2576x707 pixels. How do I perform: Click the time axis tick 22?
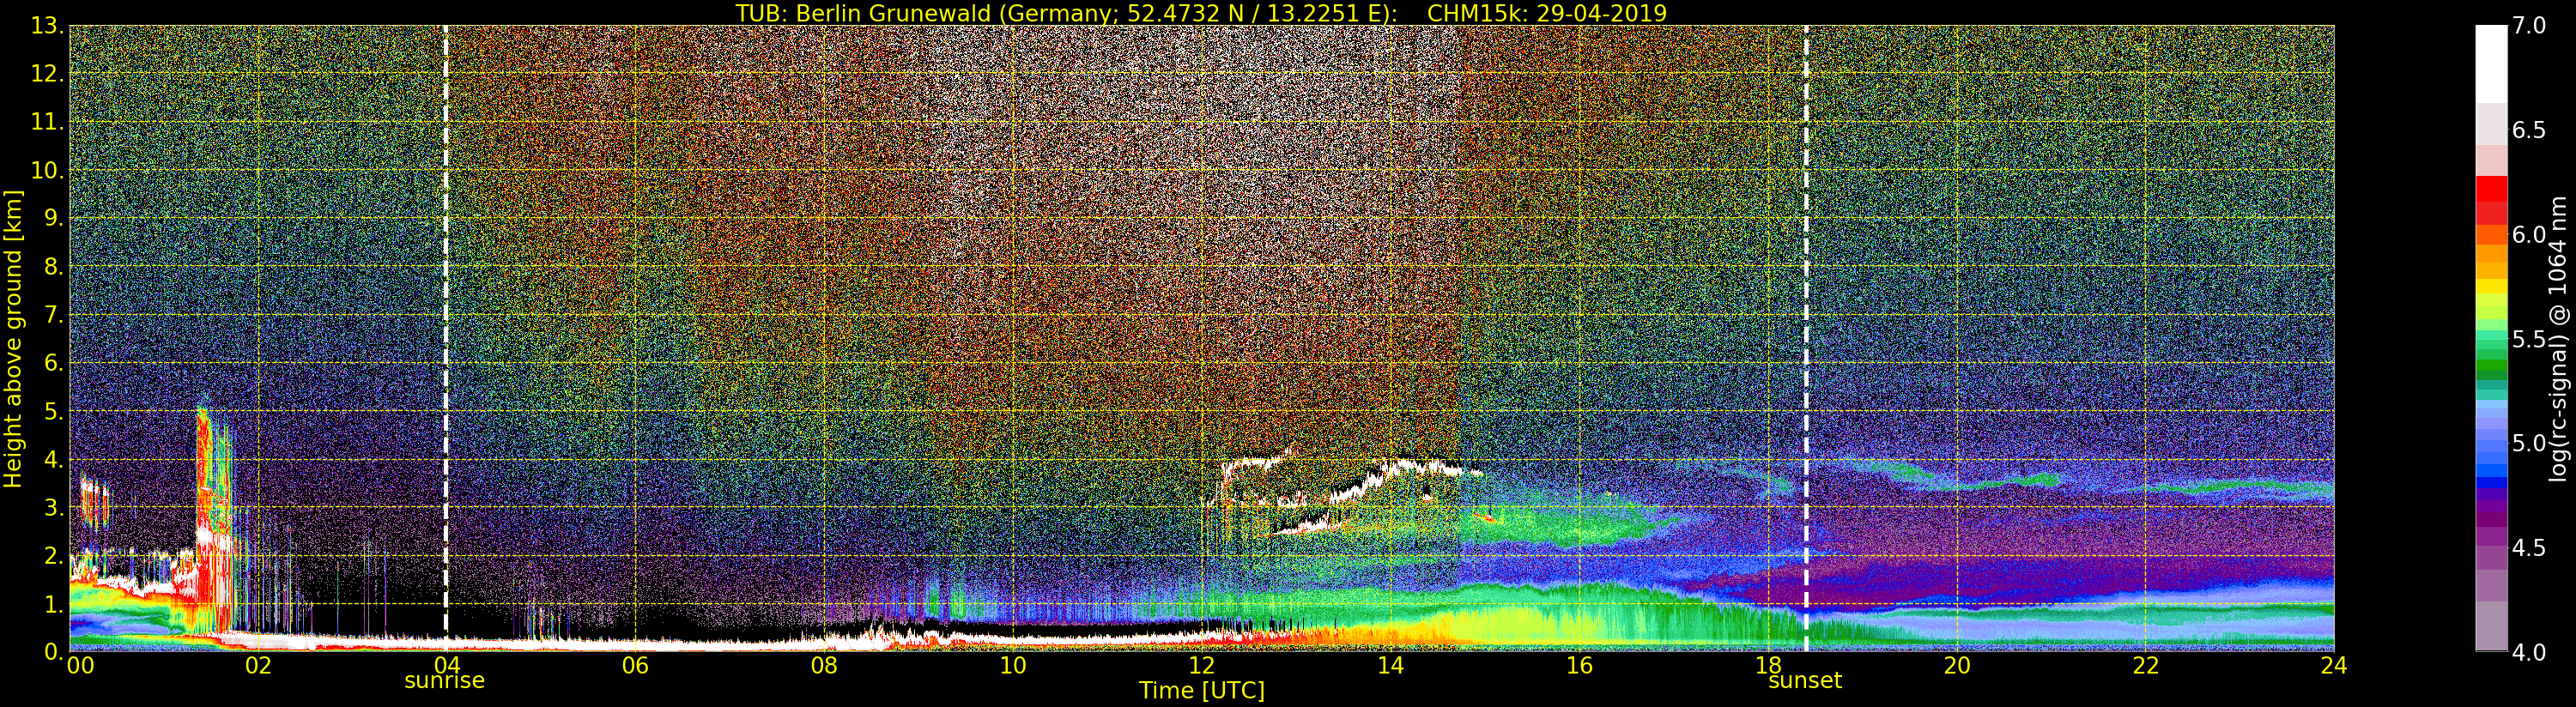(2145, 665)
